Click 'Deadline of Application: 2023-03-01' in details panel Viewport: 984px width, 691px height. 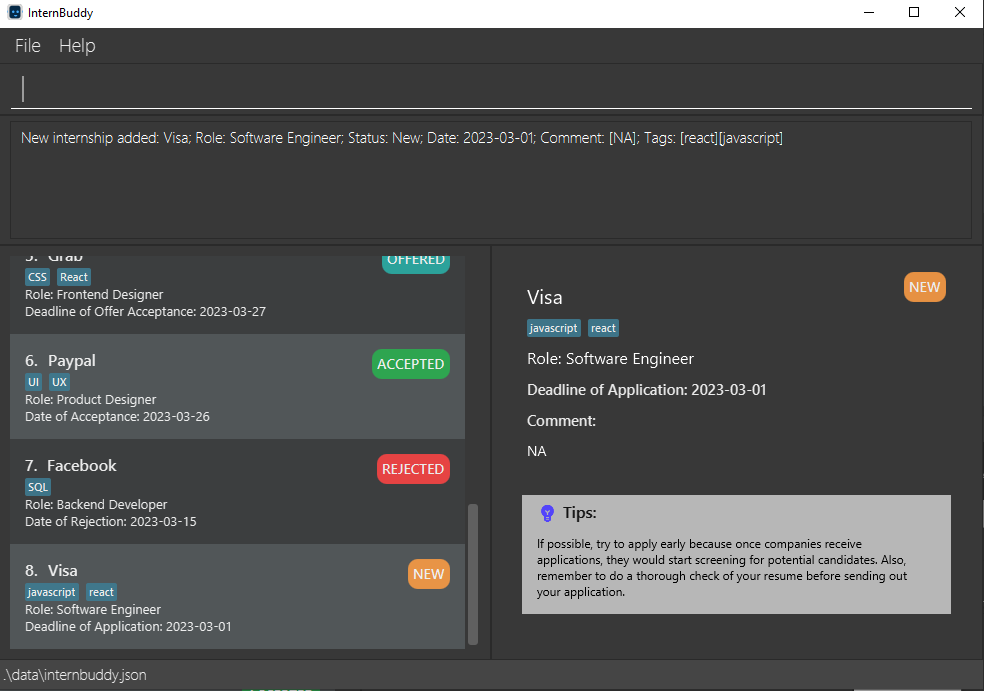646,390
